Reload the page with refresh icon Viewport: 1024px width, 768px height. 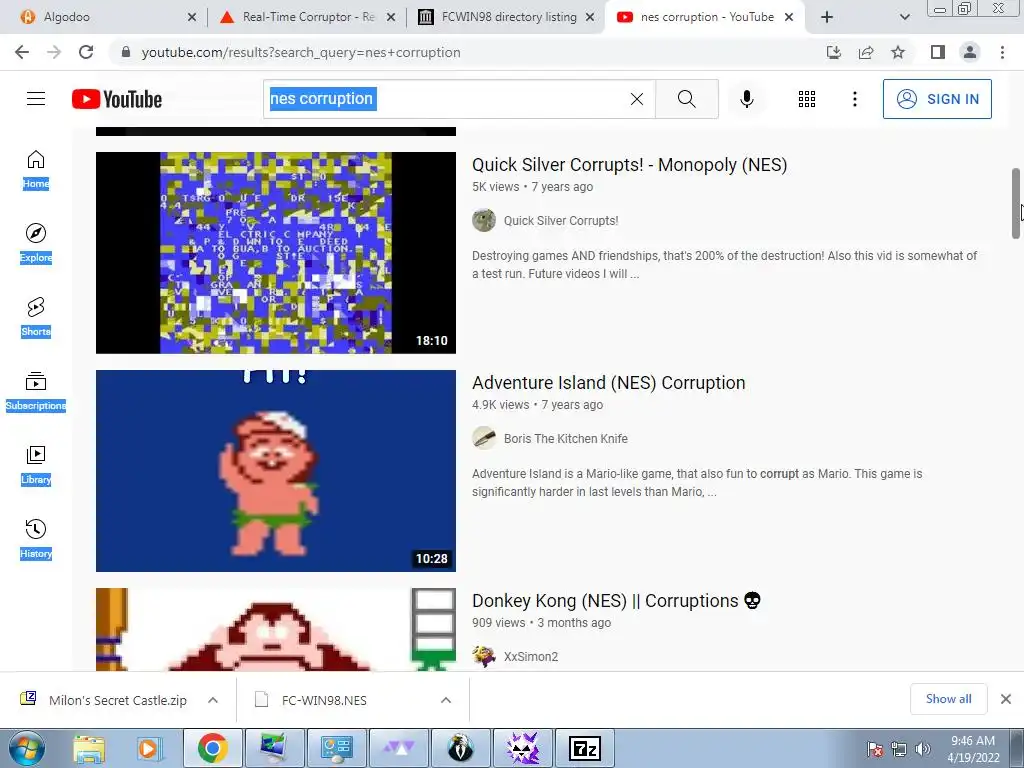click(86, 52)
